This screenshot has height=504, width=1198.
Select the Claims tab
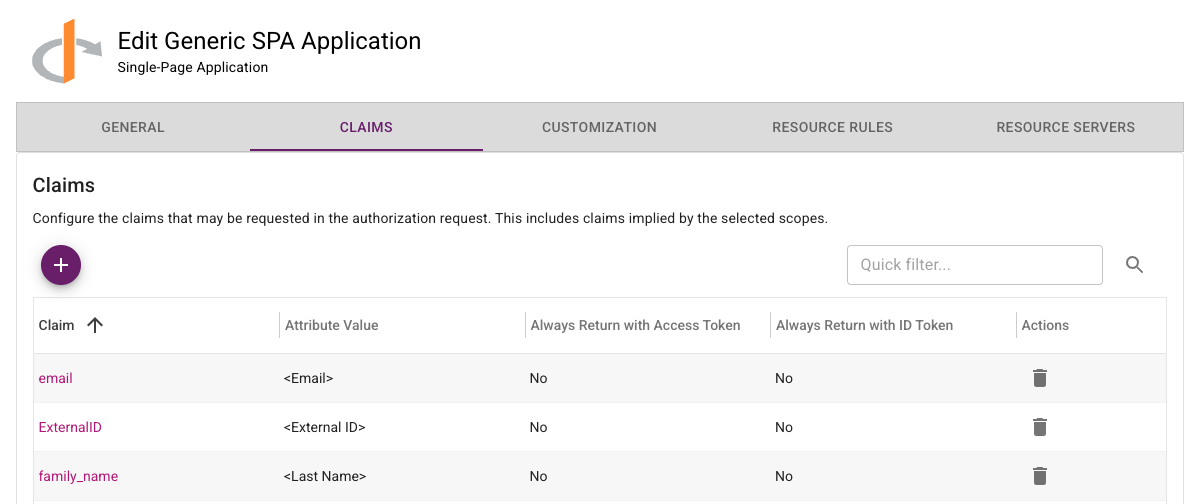[366, 128]
